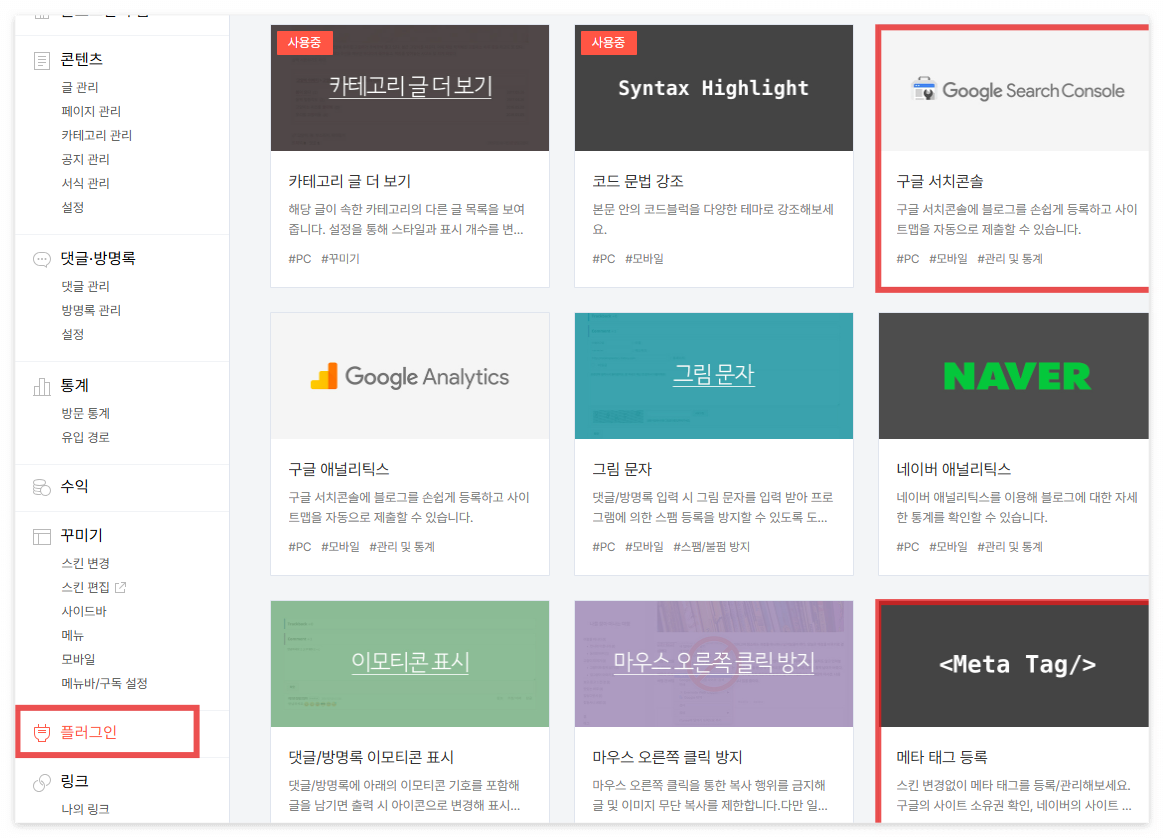Open 수익 menu
Screen dimensions: 1164x838
(74, 486)
